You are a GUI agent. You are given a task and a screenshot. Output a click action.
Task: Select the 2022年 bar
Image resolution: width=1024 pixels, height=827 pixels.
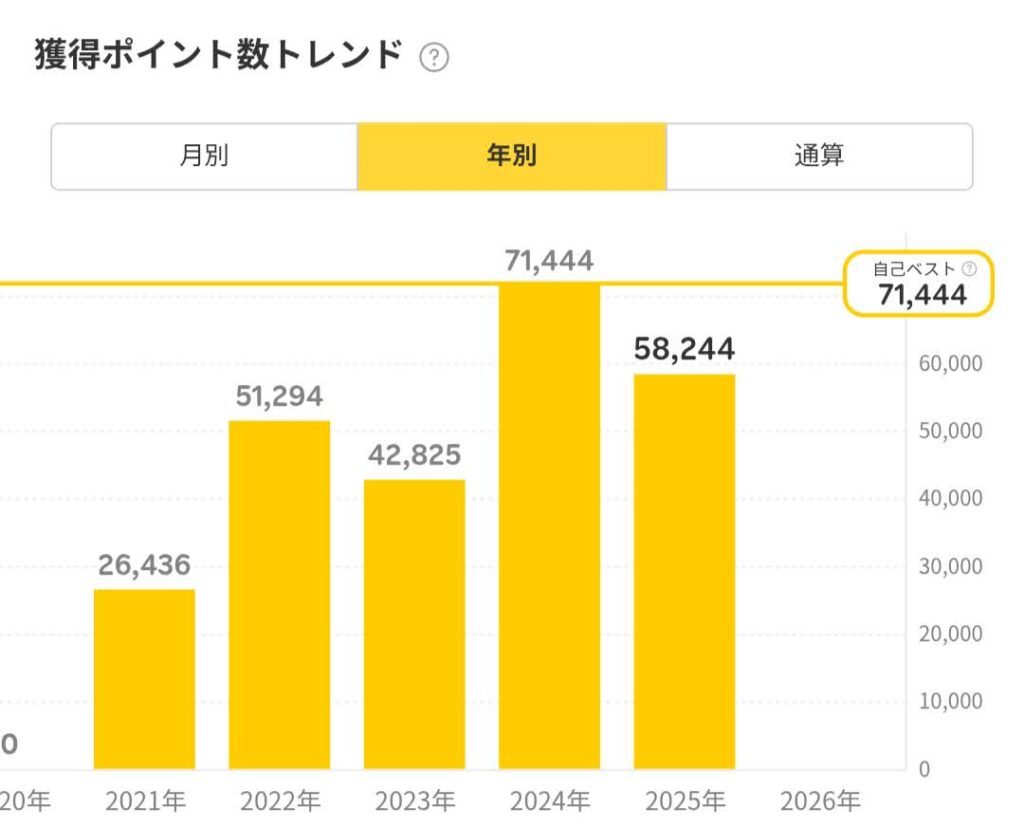tap(280, 594)
